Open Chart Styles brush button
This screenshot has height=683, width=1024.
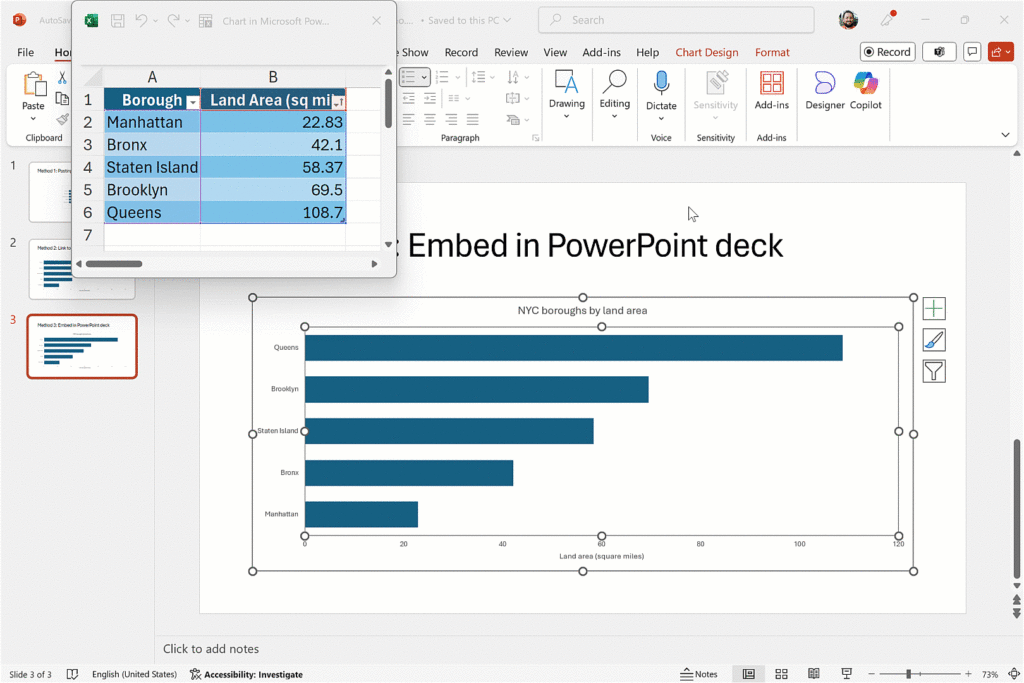(934, 340)
